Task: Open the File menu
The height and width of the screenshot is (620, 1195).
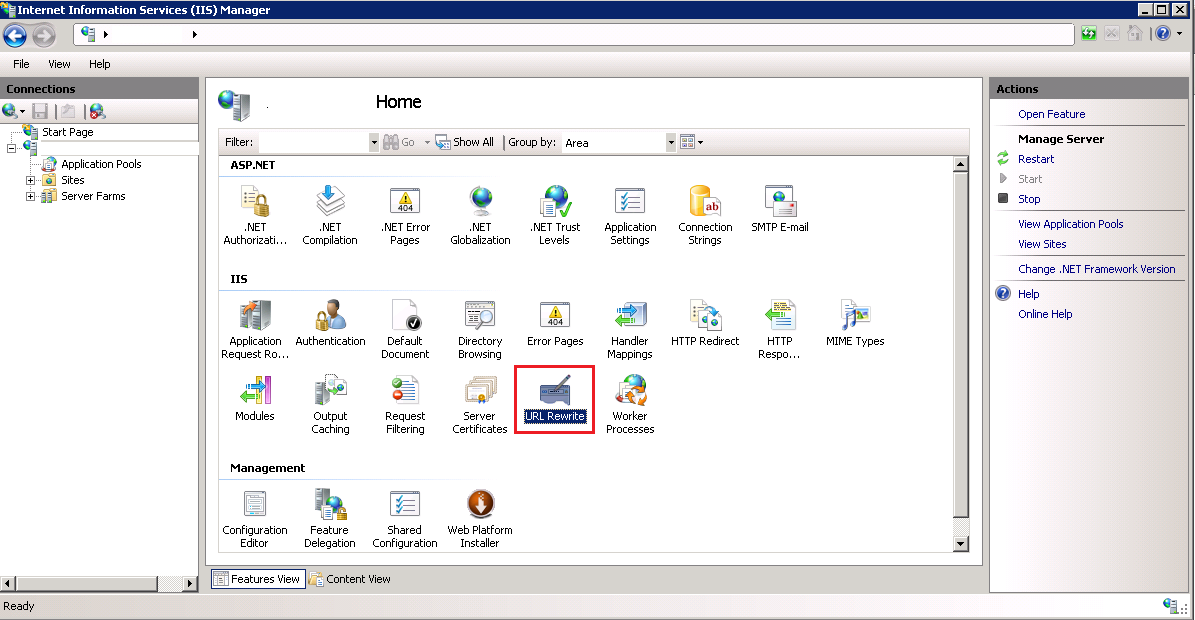Action: (x=21, y=64)
